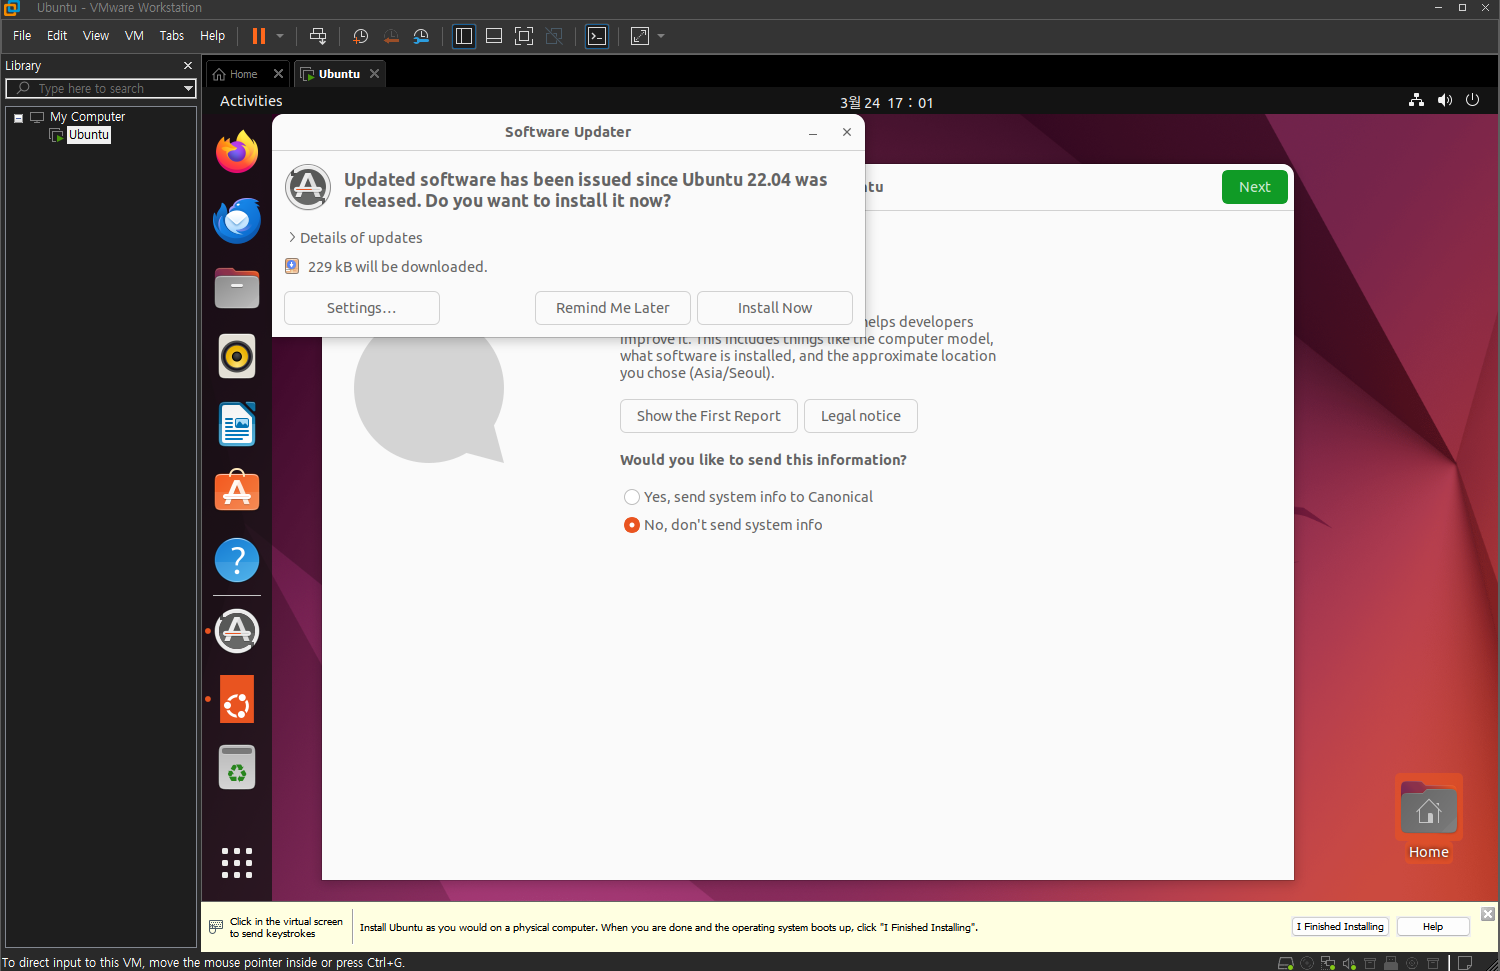The width and height of the screenshot is (1500, 971).
Task: Select No, don't send system info
Action: pyautogui.click(x=723, y=525)
